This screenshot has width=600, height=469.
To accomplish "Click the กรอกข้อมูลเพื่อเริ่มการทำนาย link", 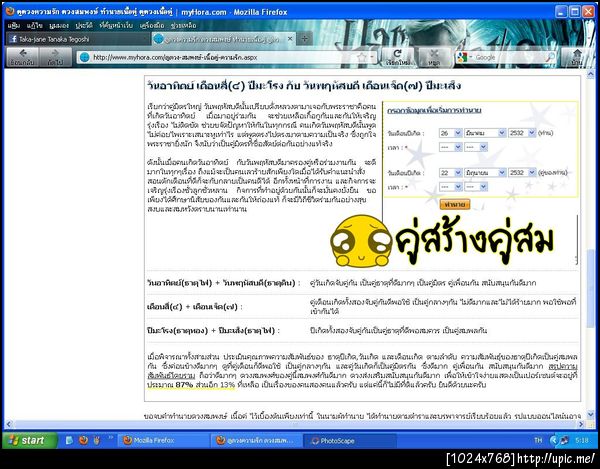I will pos(434,111).
